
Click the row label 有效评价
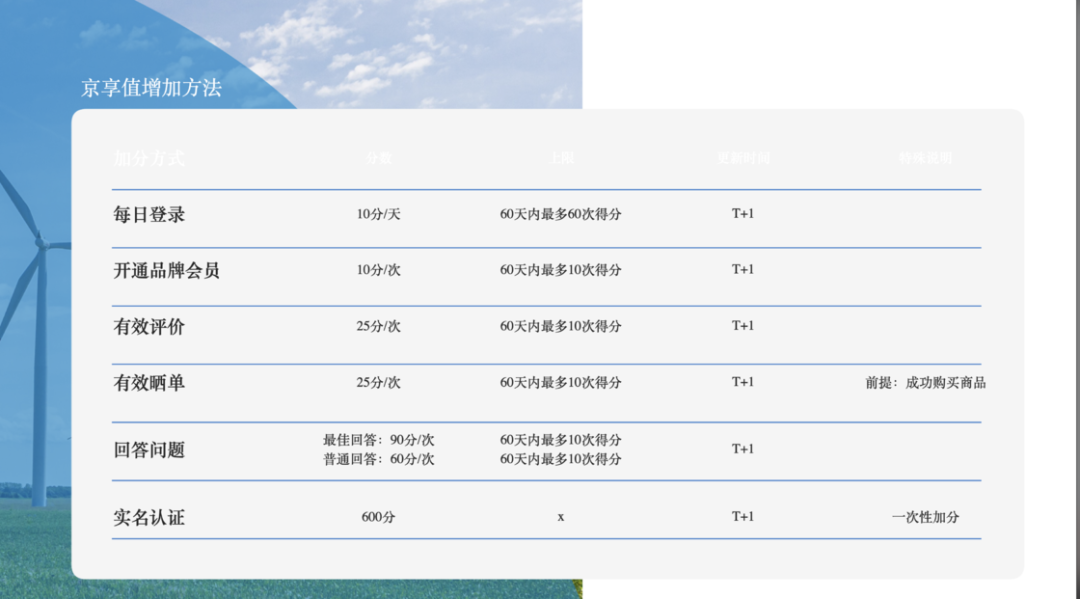point(149,326)
